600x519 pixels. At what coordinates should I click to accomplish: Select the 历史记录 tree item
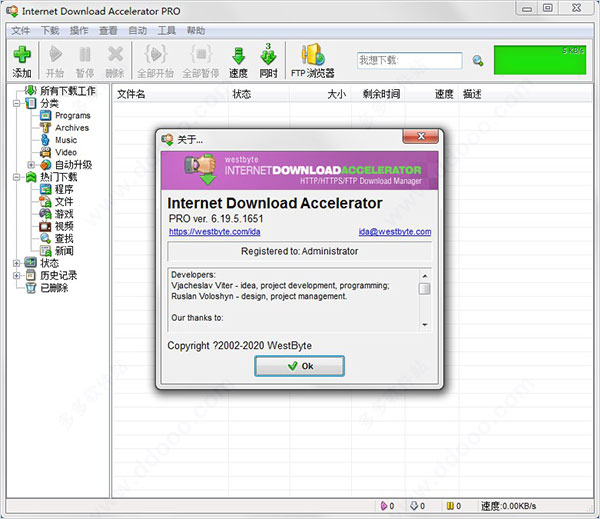click(59, 275)
